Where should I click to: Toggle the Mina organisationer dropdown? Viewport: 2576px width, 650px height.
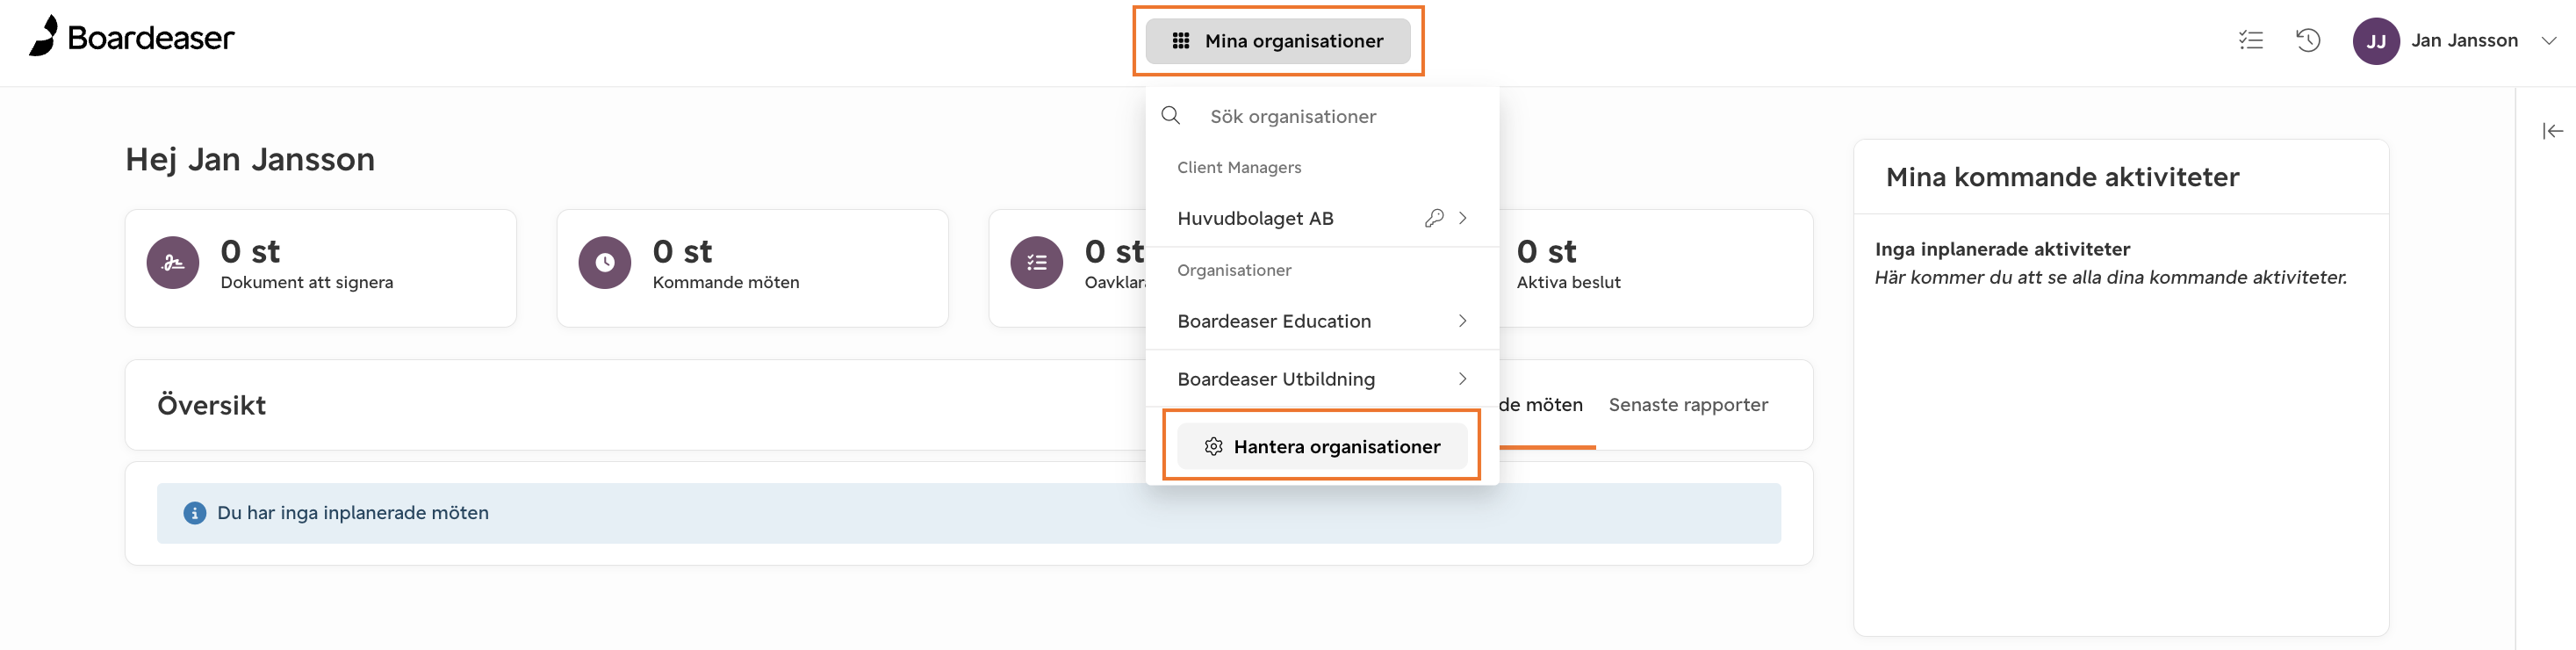[1278, 41]
